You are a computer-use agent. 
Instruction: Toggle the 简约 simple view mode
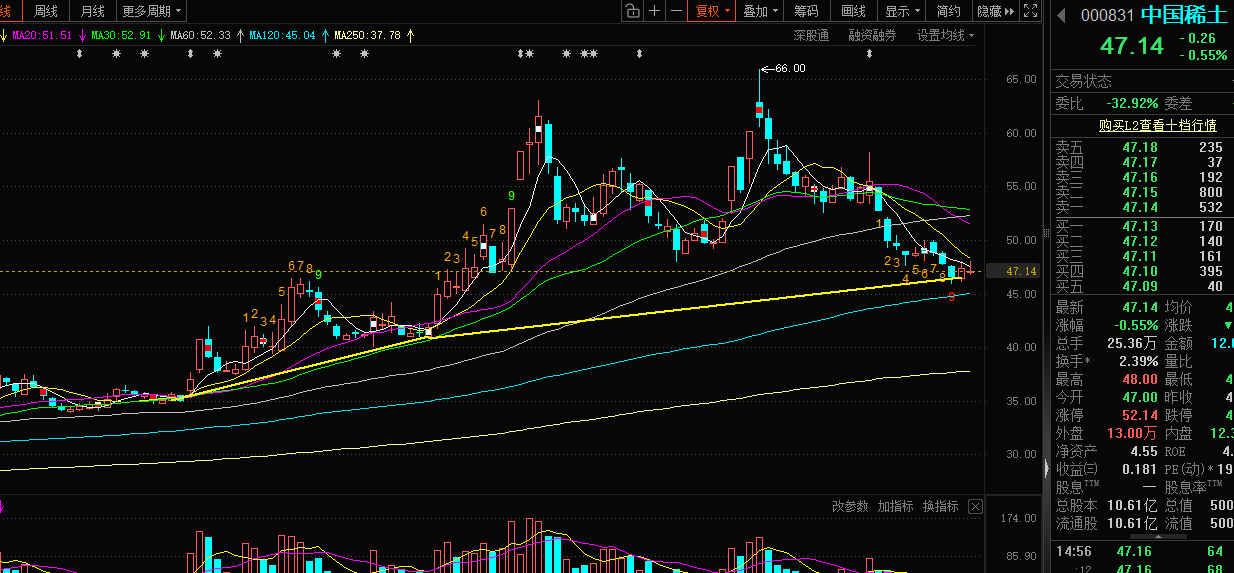[x=948, y=11]
